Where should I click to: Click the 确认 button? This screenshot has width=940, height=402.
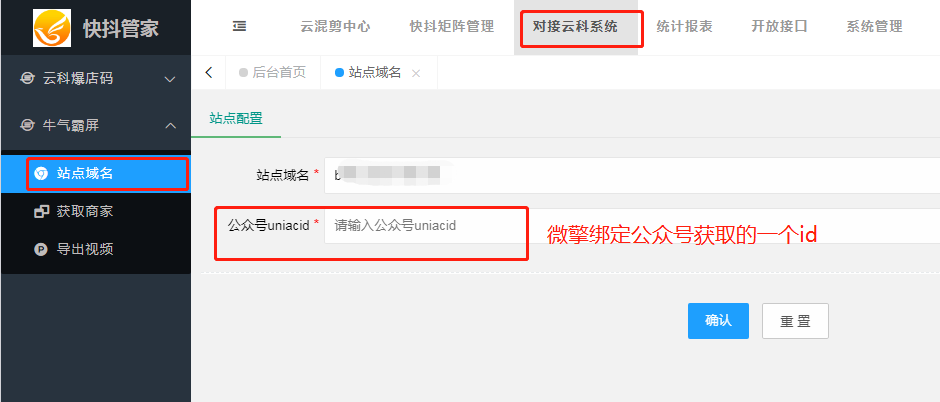(718, 321)
